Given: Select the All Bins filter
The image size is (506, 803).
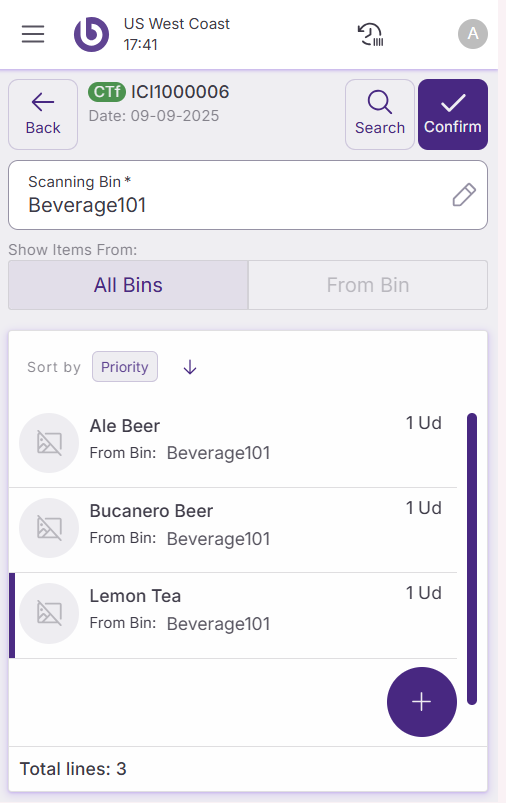Looking at the screenshot, I should click(x=128, y=285).
